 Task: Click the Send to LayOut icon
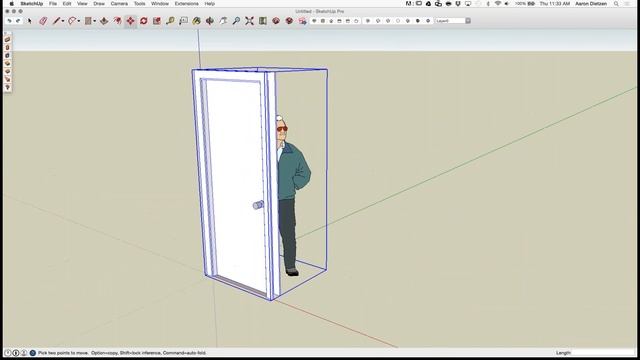[302, 21]
